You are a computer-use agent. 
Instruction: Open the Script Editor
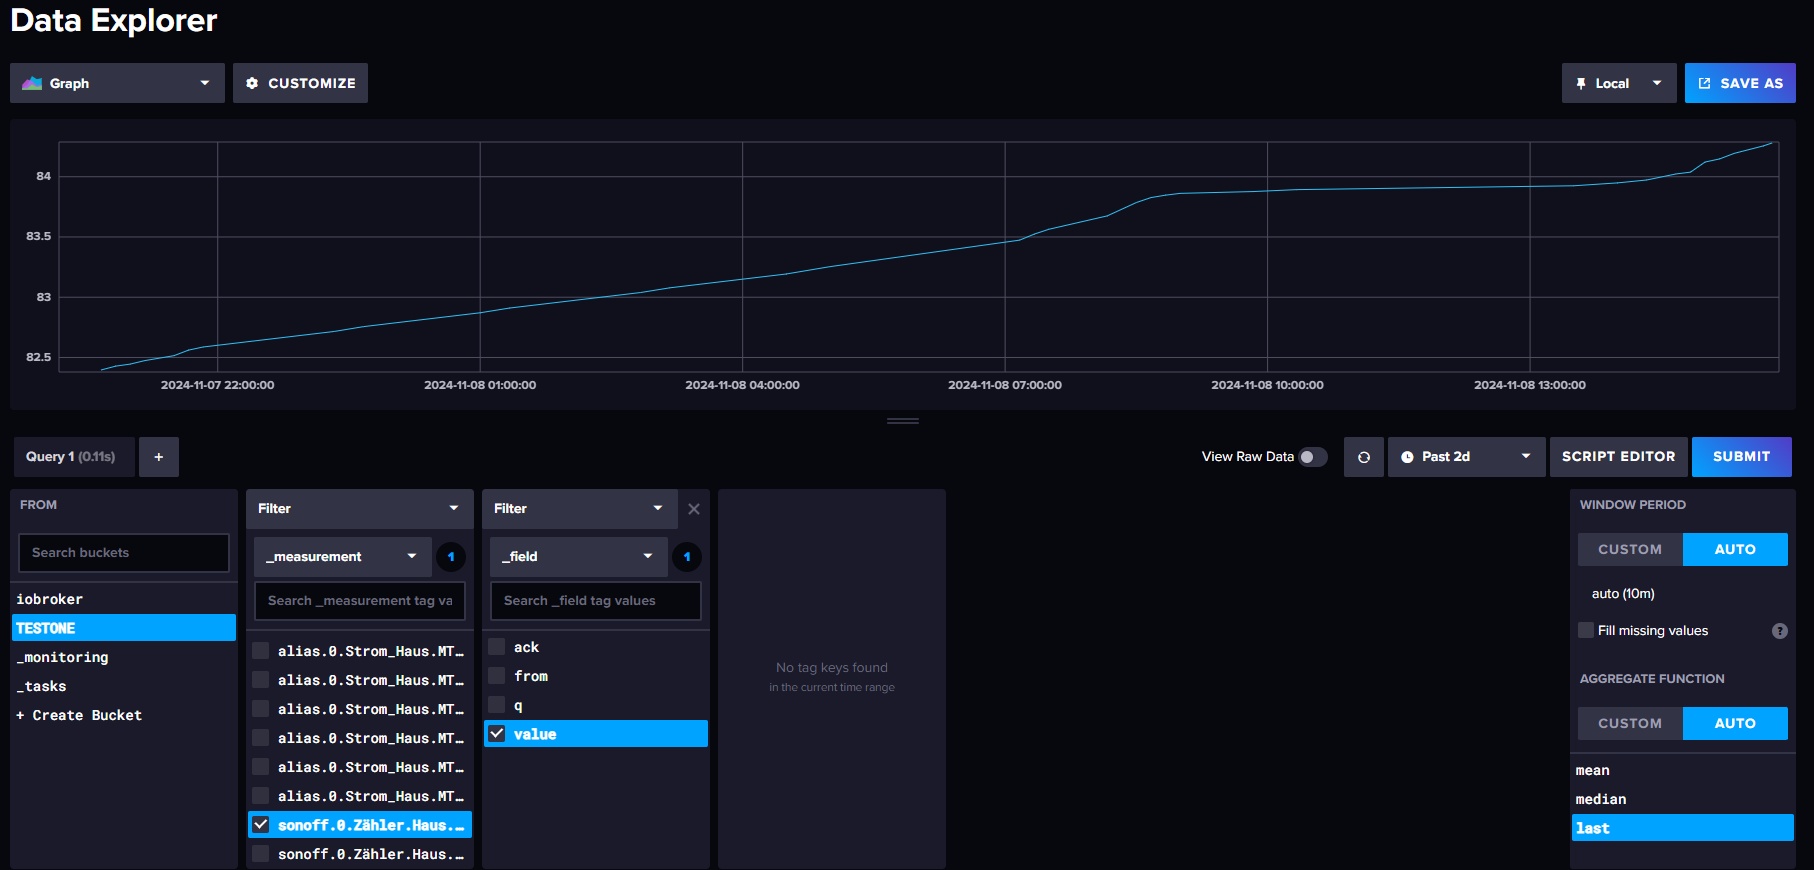[x=1618, y=457]
